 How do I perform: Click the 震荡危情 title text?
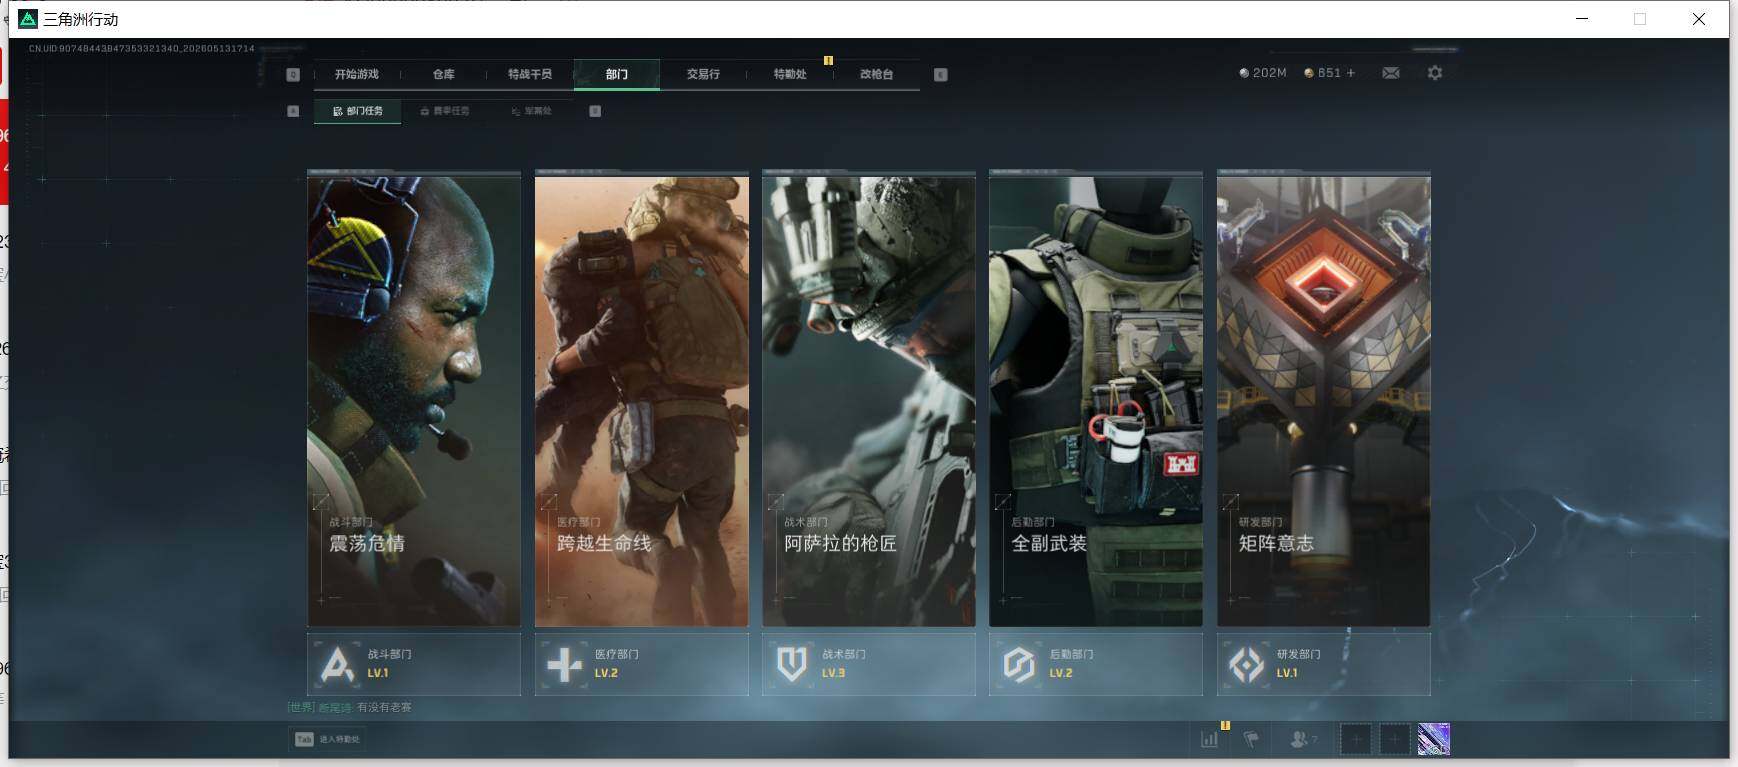367,544
